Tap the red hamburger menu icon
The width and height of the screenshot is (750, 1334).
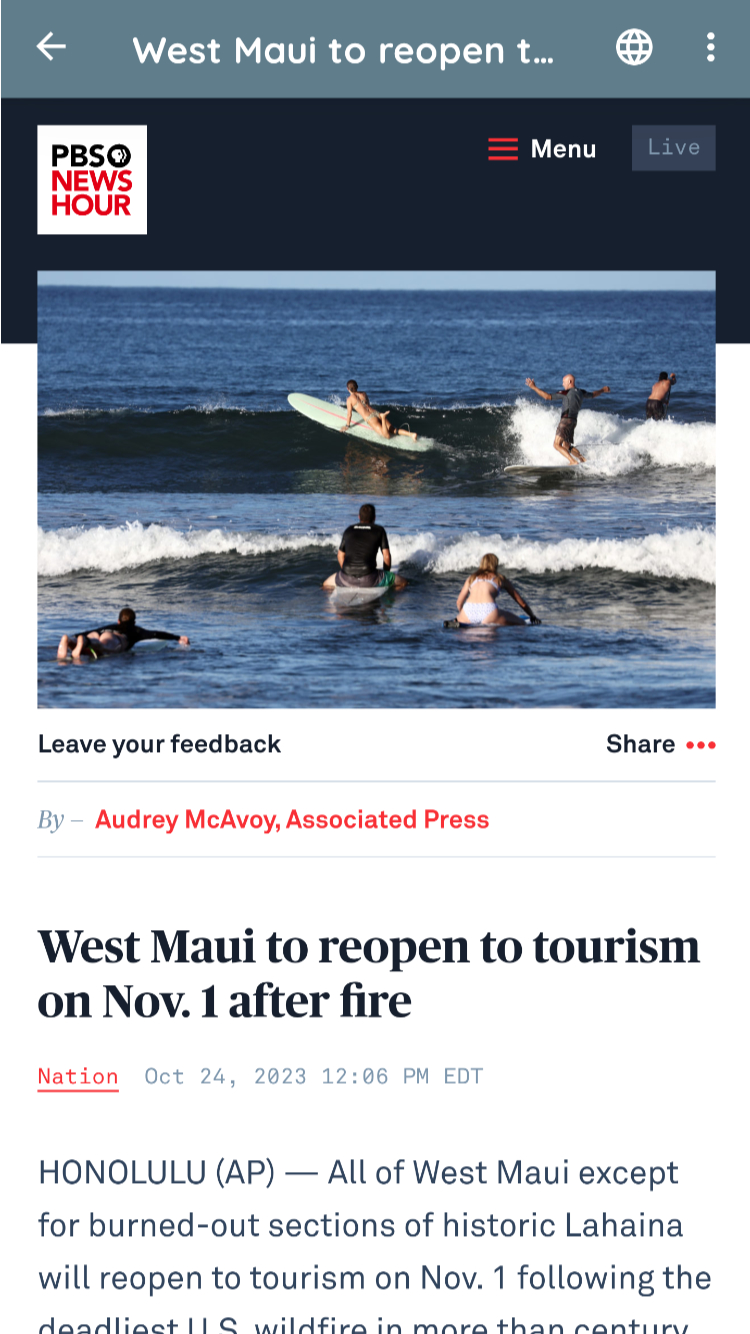point(503,149)
